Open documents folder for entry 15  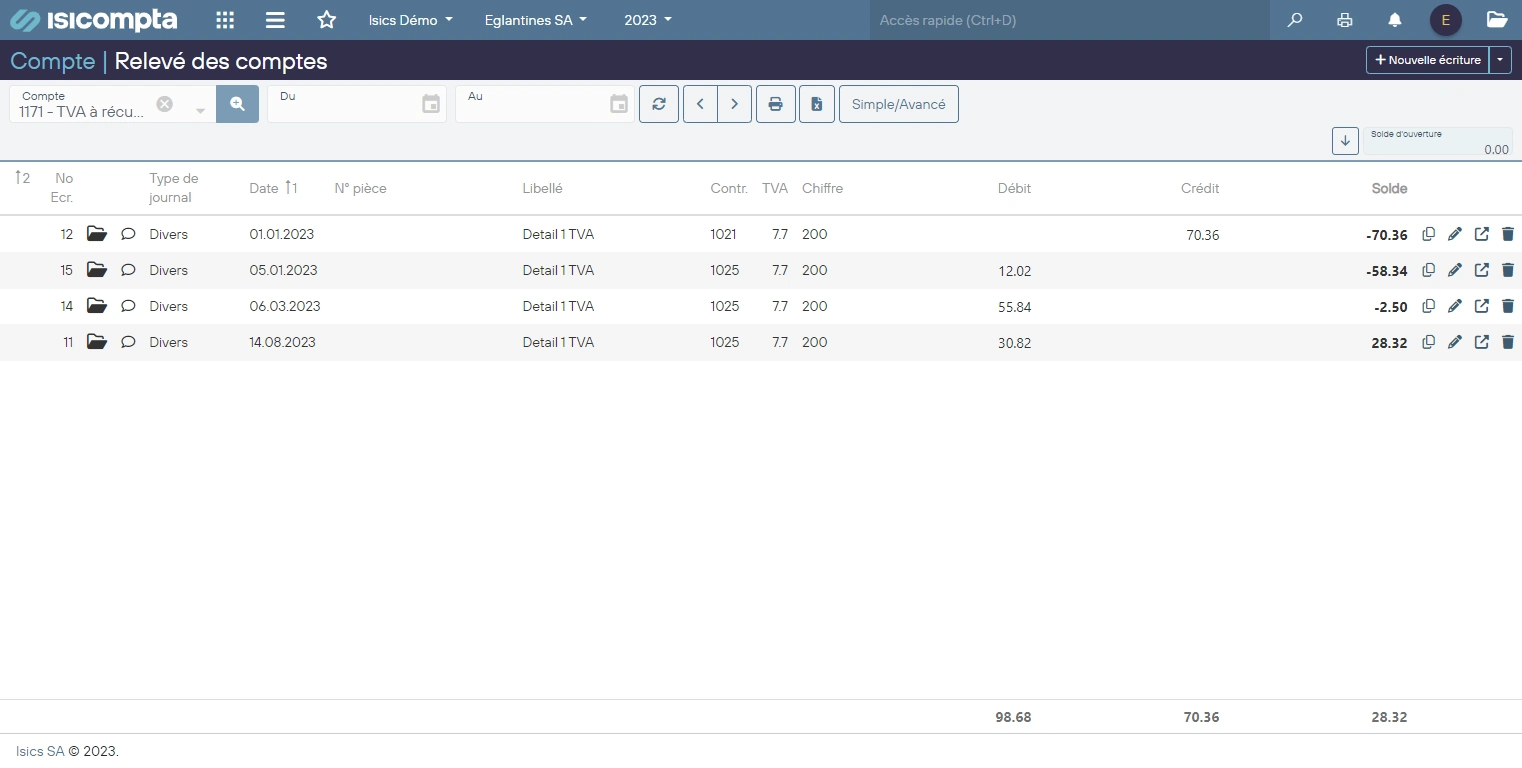click(x=96, y=270)
